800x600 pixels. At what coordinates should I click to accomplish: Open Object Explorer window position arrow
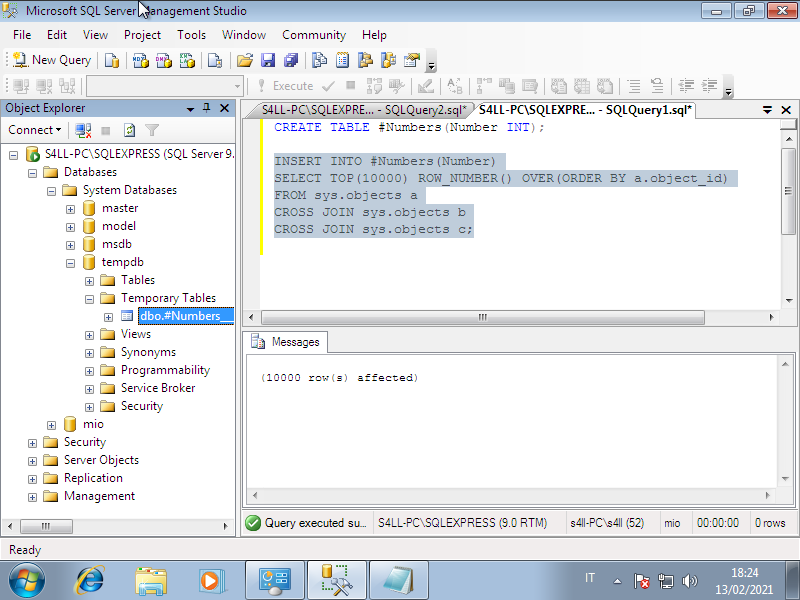pyautogui.click(x=190, y=109)
